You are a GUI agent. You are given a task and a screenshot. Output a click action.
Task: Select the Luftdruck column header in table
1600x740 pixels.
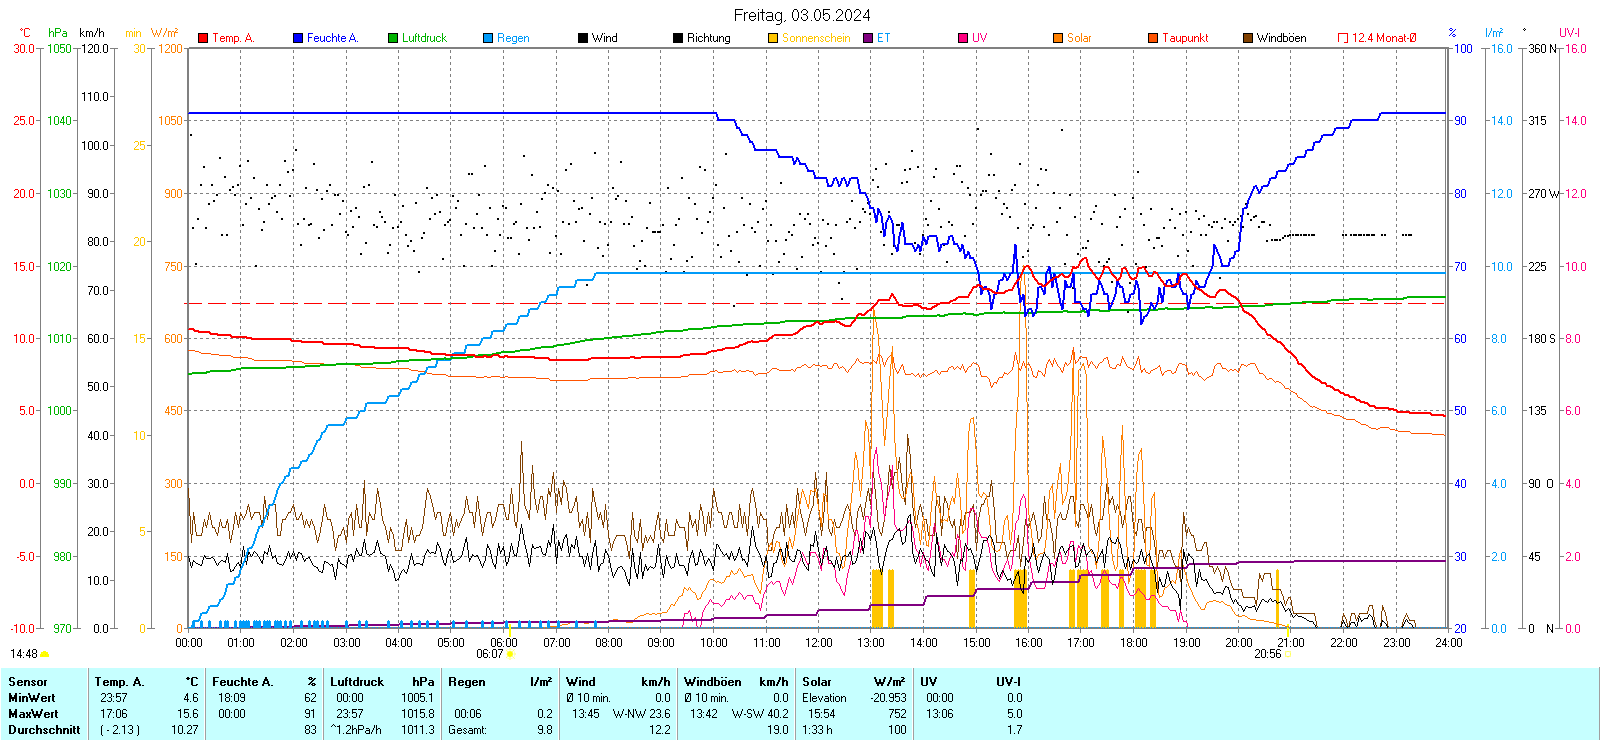pyautogui.click(x=357, y=682)
